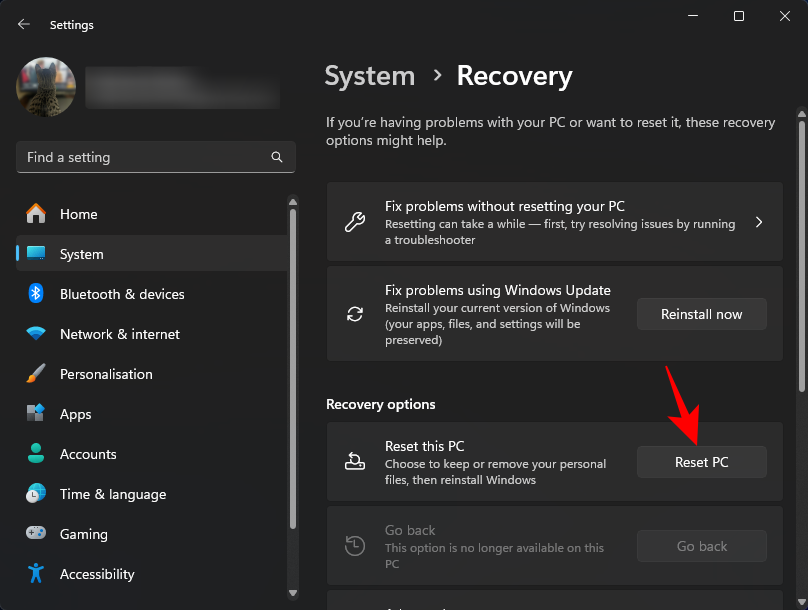Click the Personalisation paintbrush icon

36,374
